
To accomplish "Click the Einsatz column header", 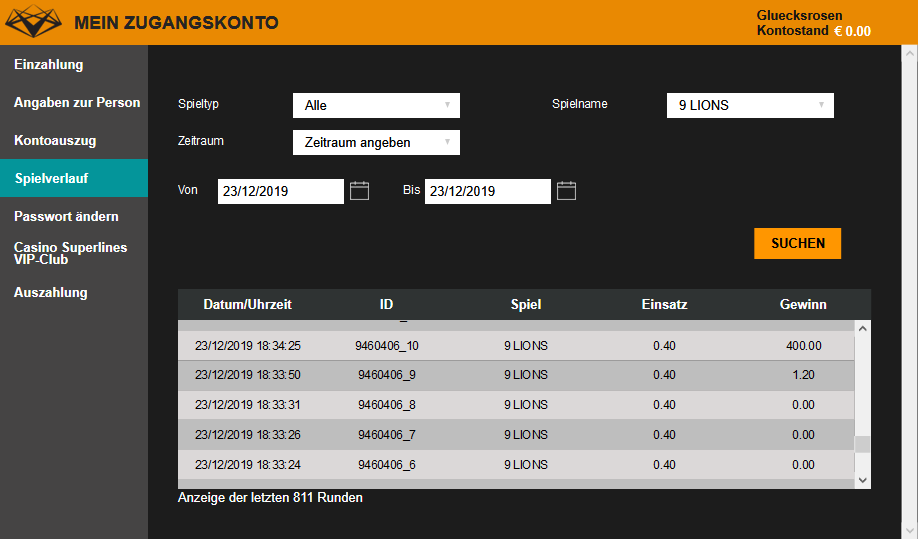I will click(x=664, y=304).
